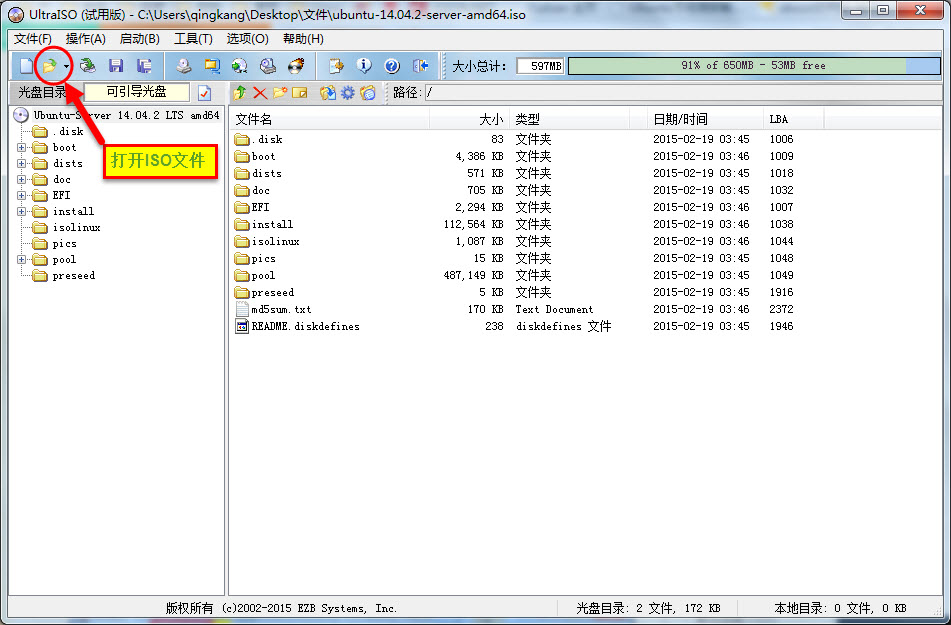Sort by 日期/时间 column header
The image size is (951, 625).
(705, 119)
